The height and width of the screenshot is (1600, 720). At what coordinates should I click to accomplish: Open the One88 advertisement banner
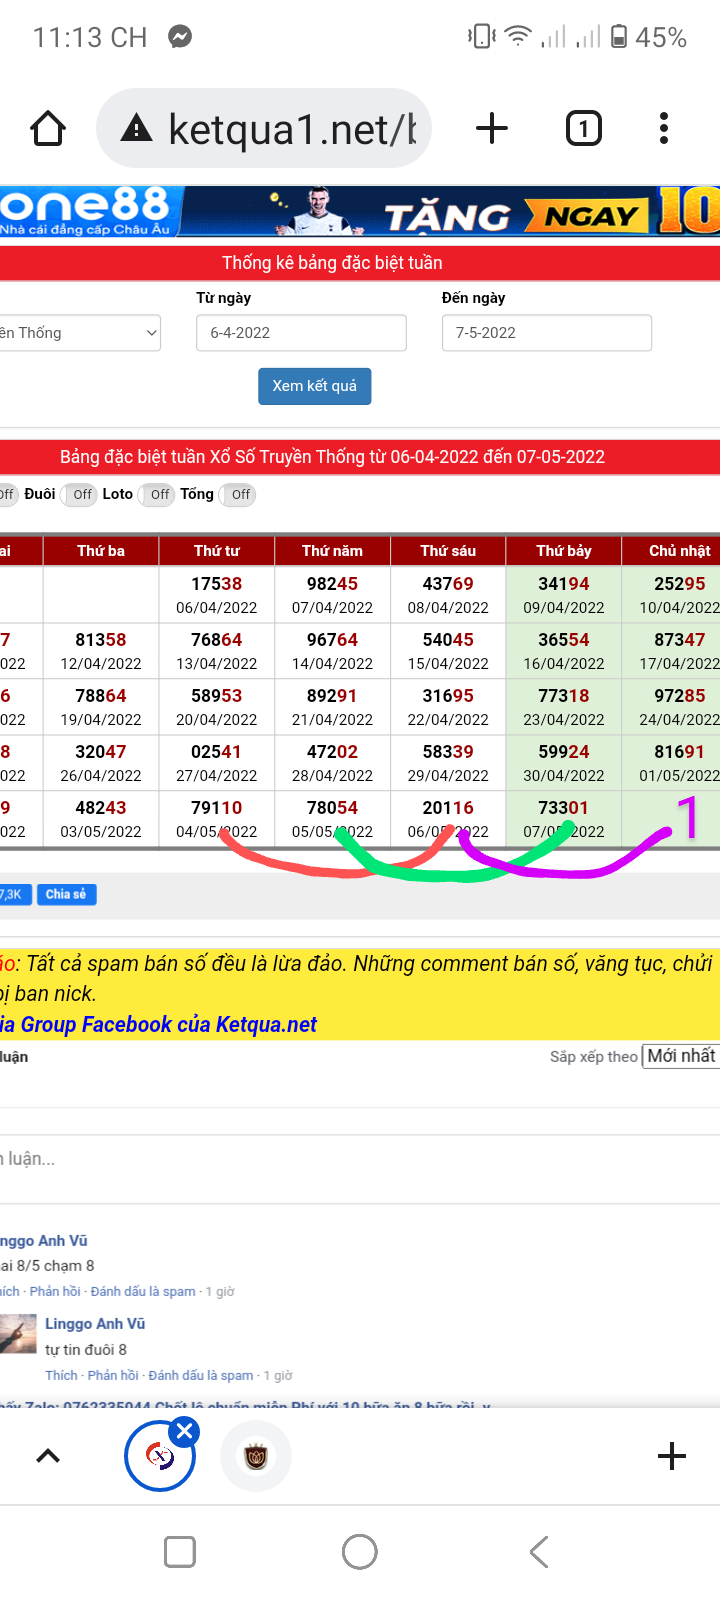click(x=360, y=211)
